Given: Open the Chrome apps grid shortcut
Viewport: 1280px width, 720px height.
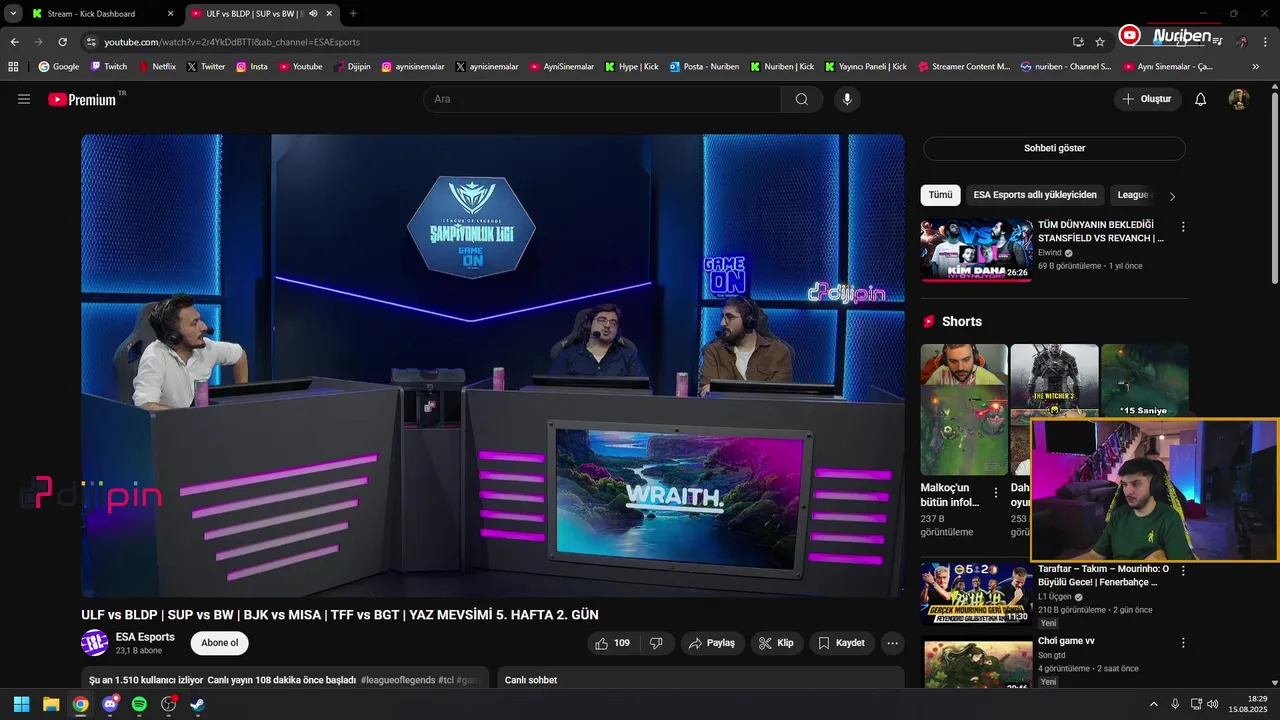Looking at the screenshot, I should coord(13,67).
